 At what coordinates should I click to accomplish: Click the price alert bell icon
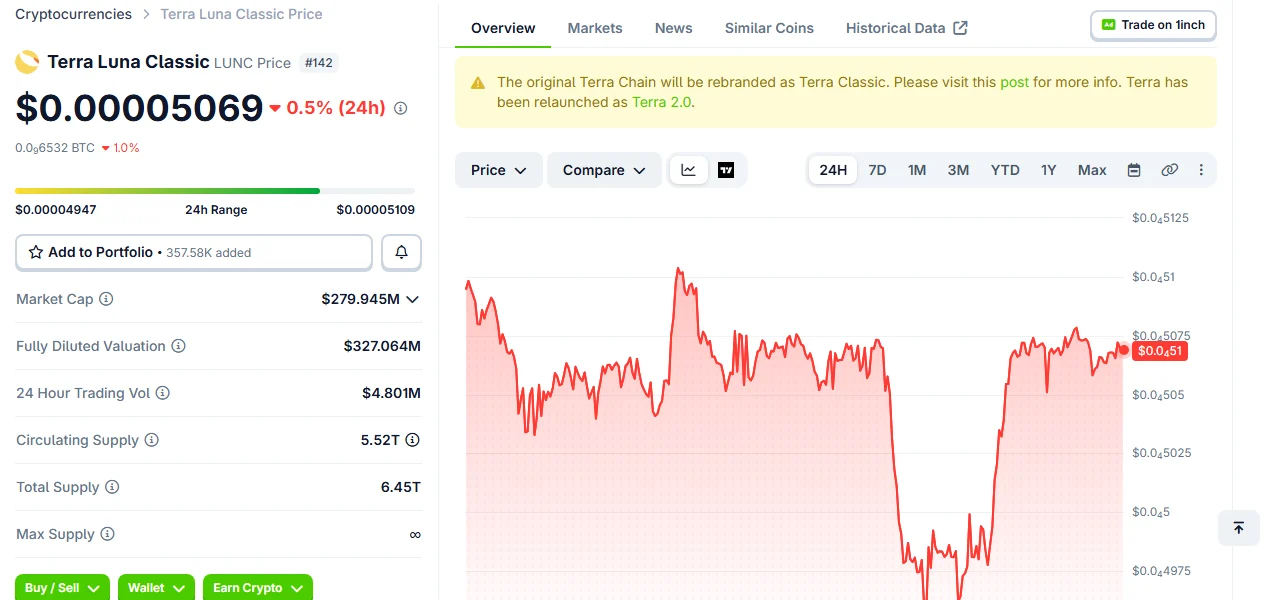pyautogui.click(x=401, y=252)
